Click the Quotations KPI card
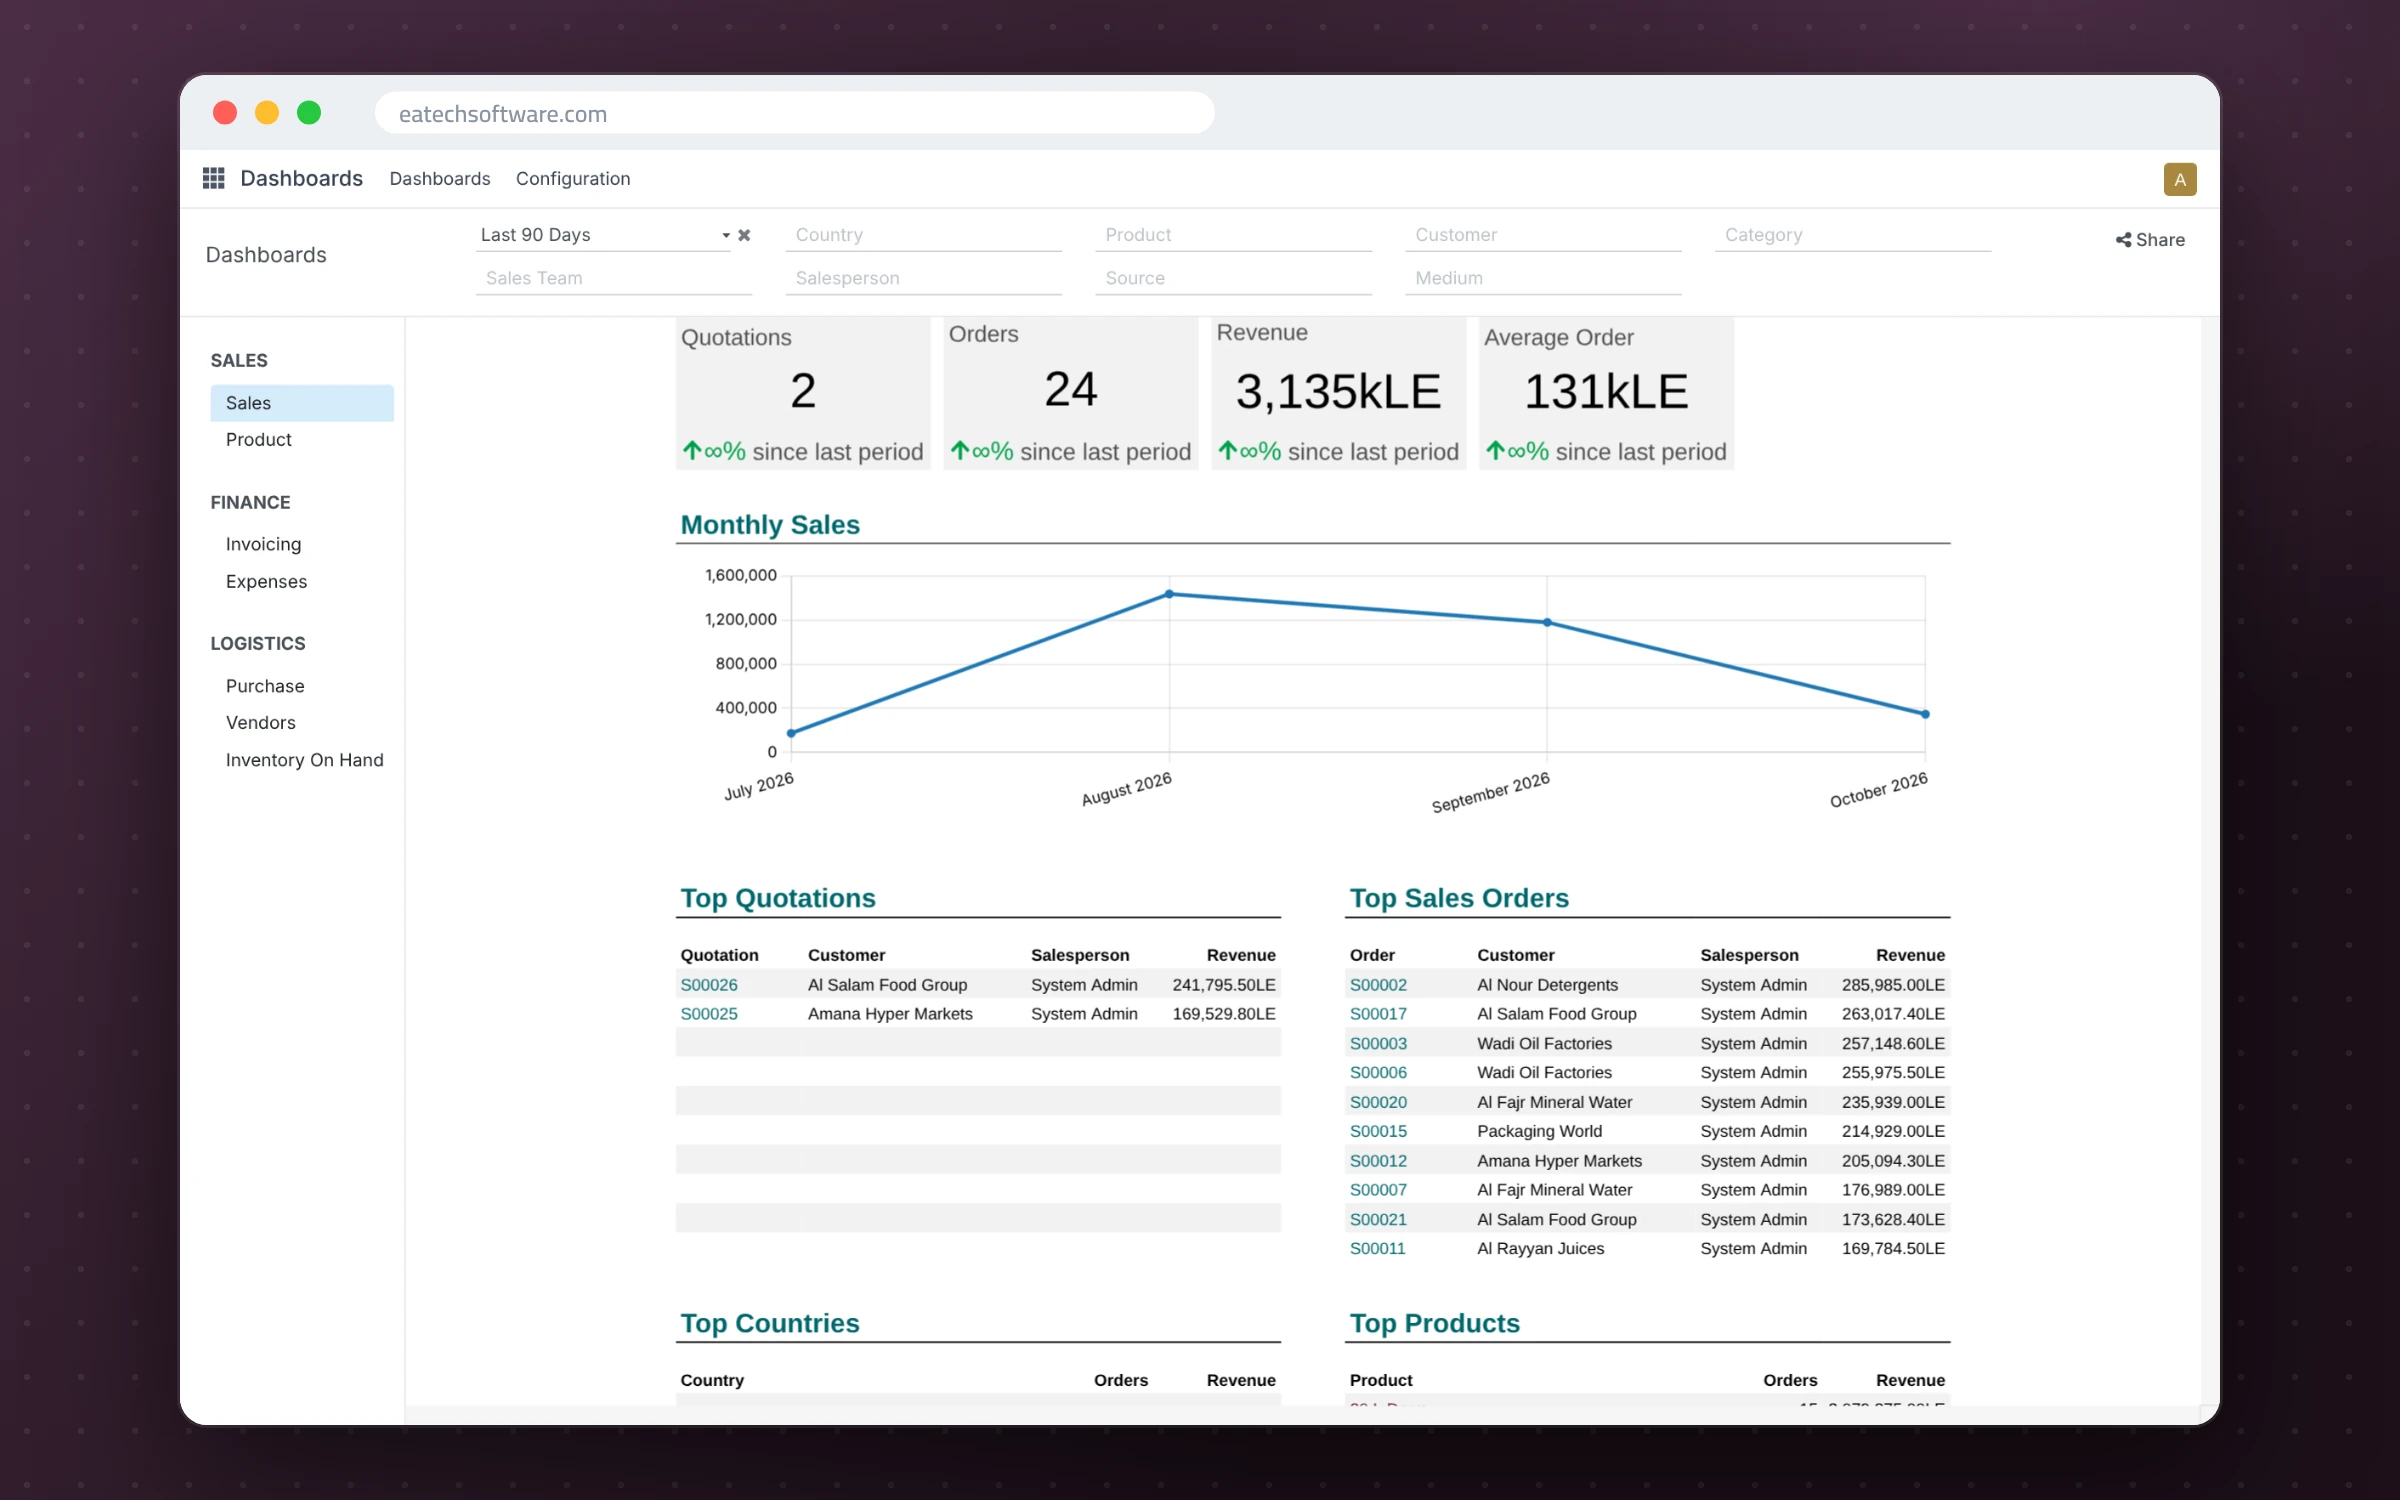Screen dimensions: 2400x1500 coord(803,394)
